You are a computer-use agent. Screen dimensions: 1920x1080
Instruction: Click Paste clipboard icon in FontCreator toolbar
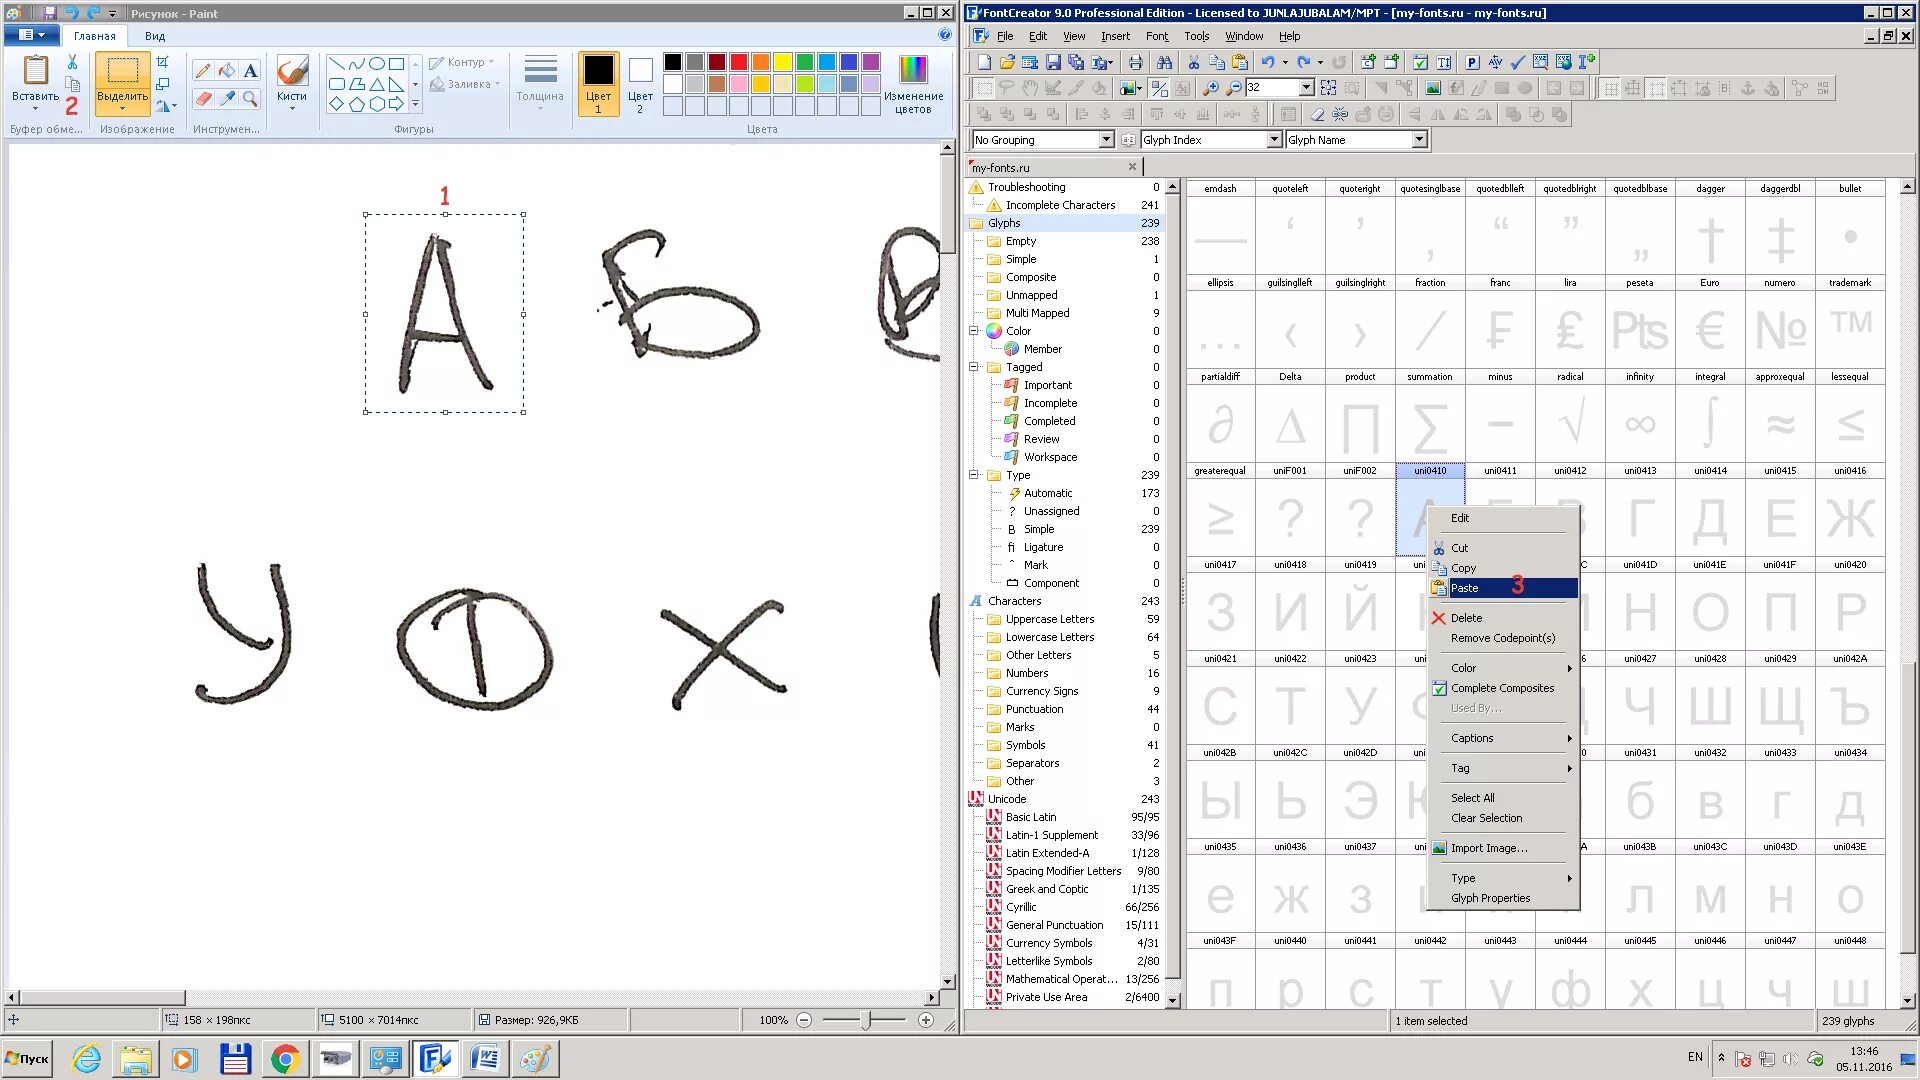(1240, 62)
